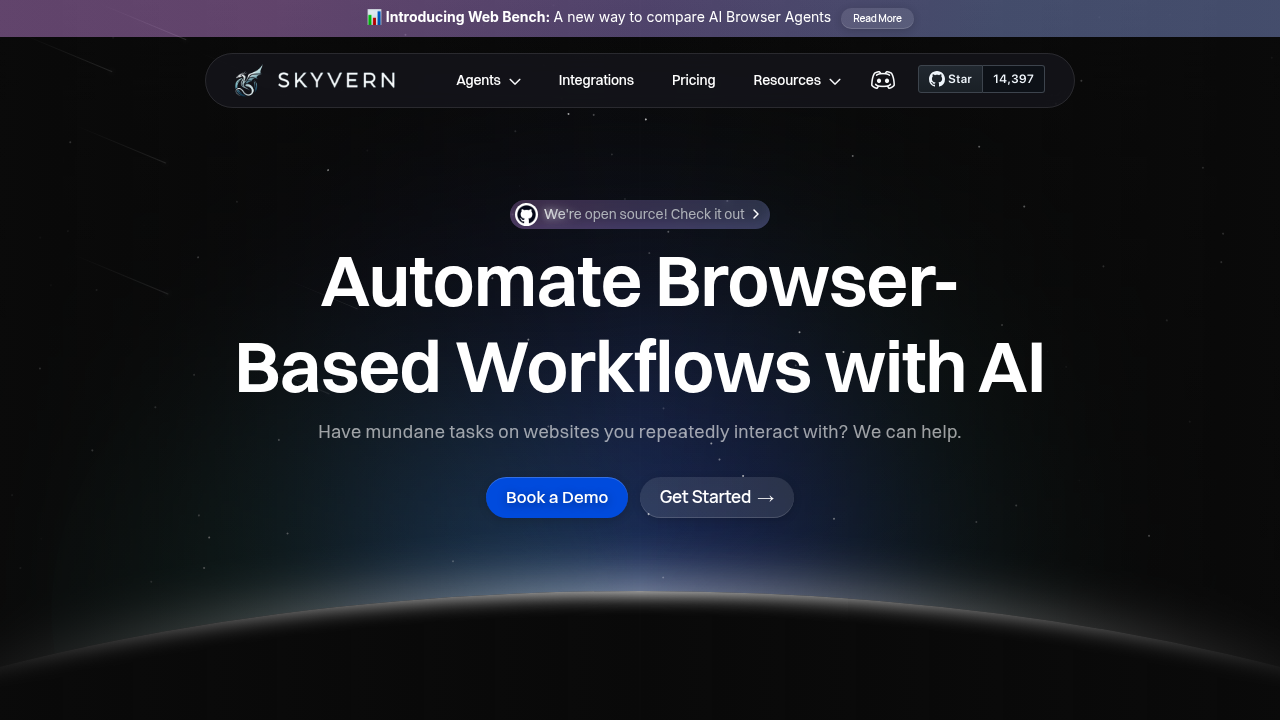Click the right chevron in the open-source pill
Viewport: 1280px width, 720px height.
coord(757,214)
